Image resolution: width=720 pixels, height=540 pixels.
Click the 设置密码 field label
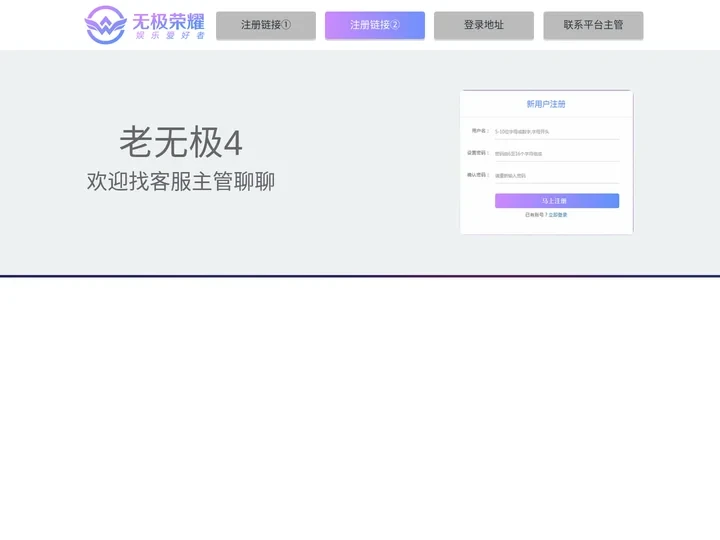478,153
